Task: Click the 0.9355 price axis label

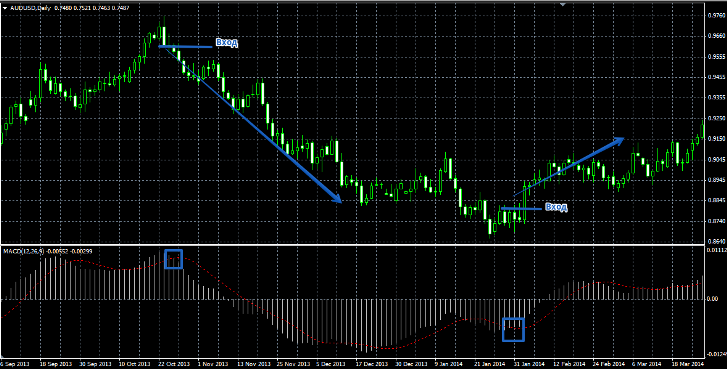Action: [x=716, y=98]
